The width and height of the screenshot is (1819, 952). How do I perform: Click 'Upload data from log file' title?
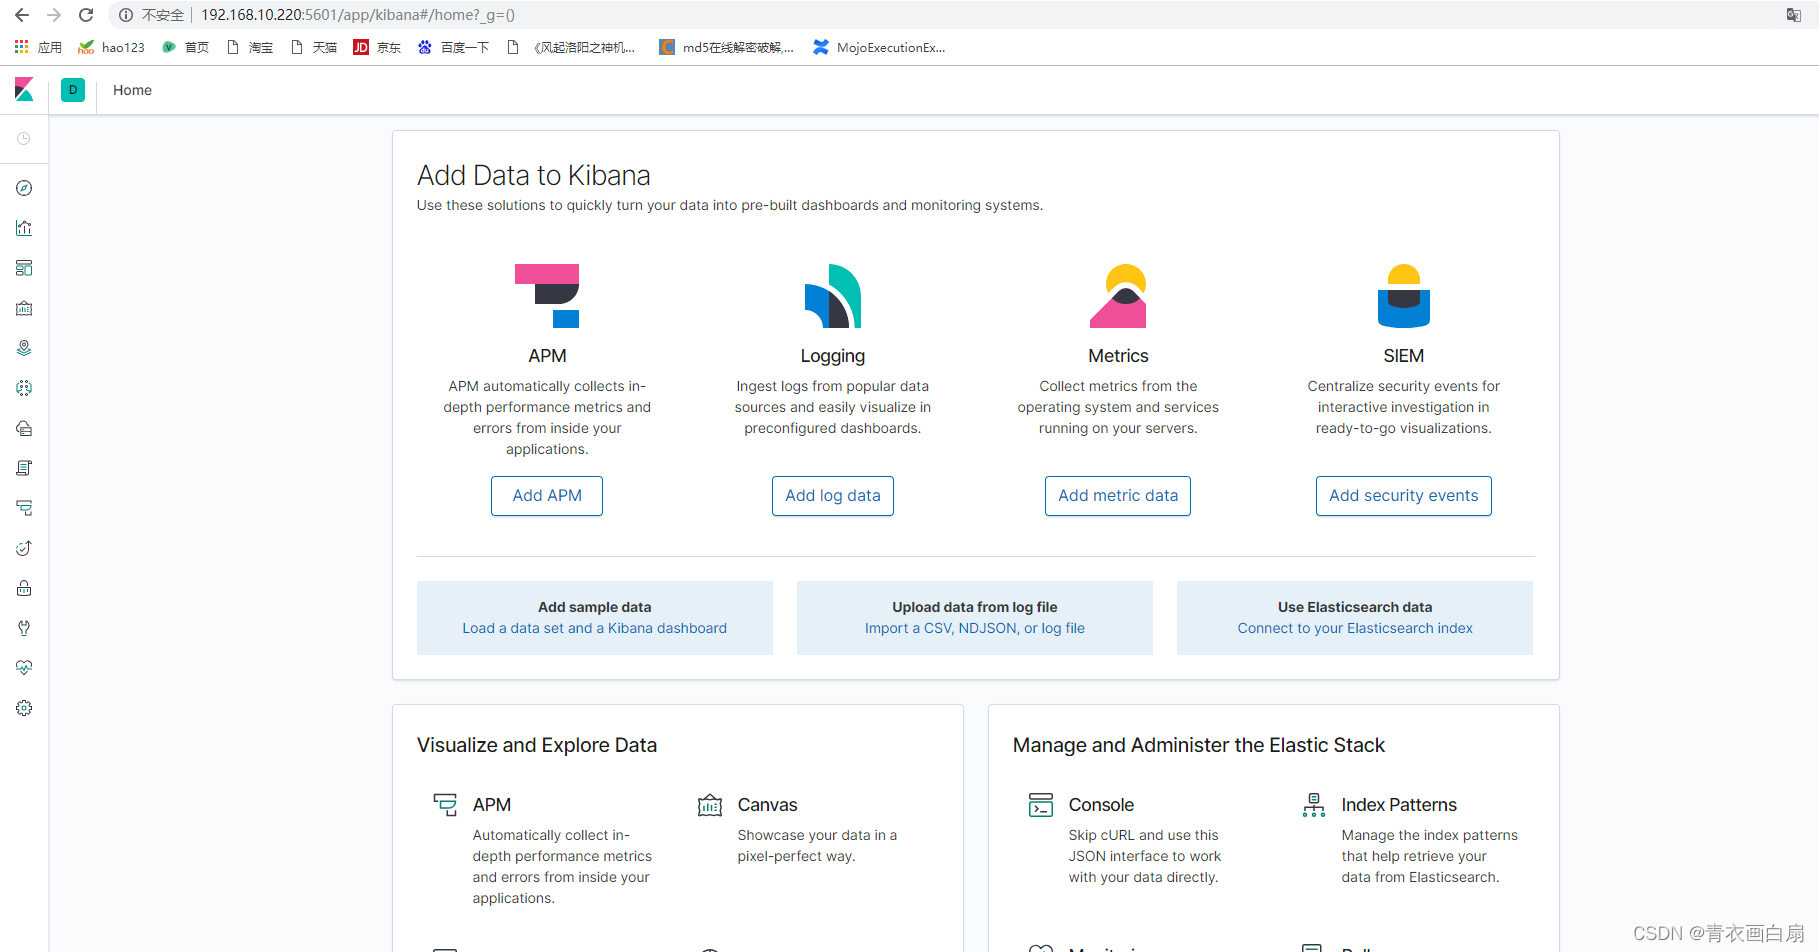(975, 607)
